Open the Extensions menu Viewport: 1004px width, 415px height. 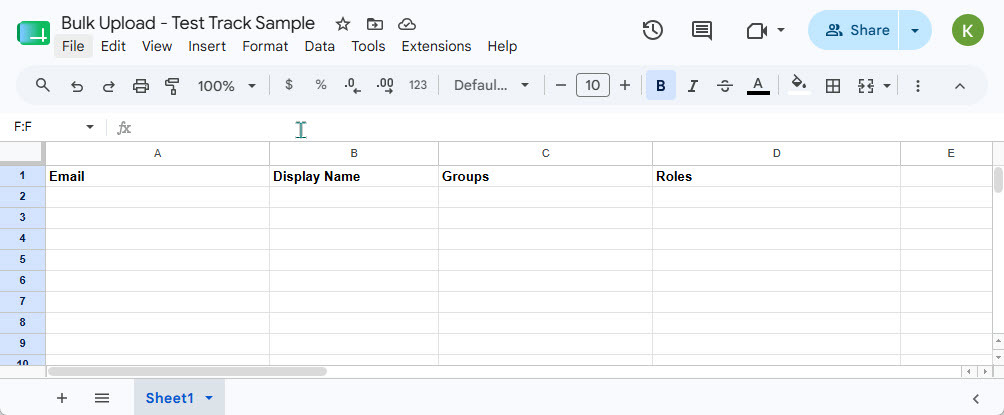436,46
